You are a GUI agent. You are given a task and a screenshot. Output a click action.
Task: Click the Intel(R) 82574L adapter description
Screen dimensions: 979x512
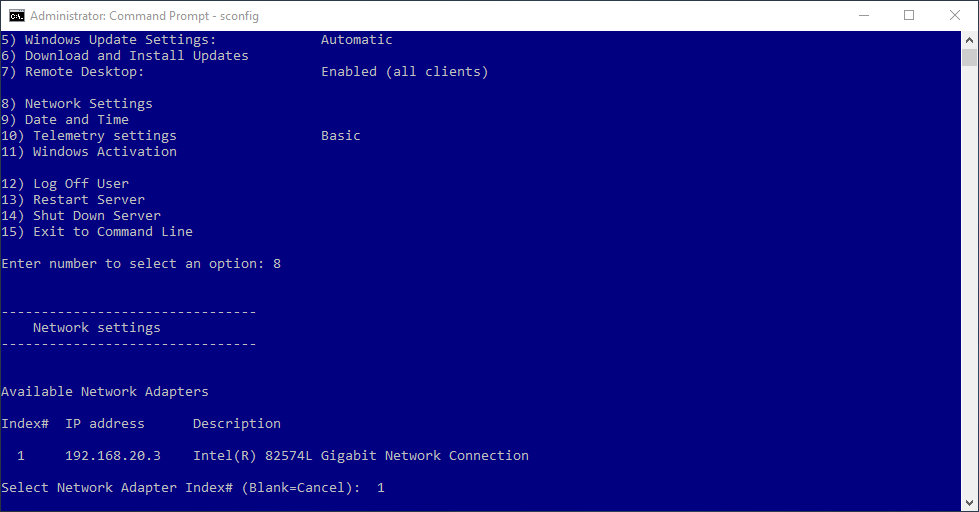coord(361,456)
